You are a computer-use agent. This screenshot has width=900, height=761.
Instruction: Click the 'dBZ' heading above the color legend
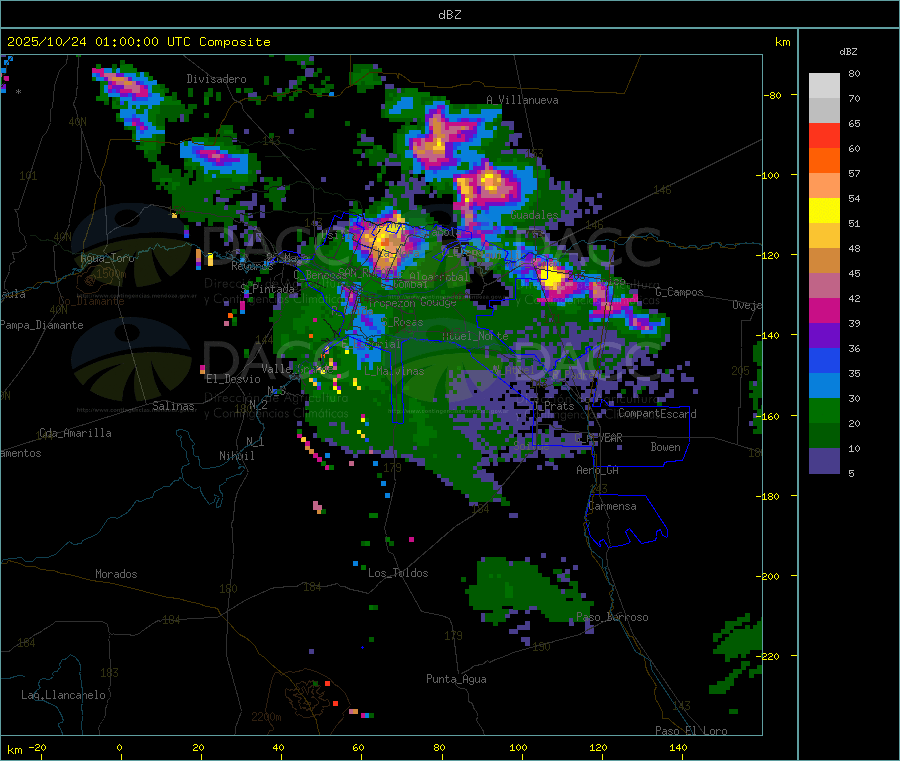(x=848, y=52)
